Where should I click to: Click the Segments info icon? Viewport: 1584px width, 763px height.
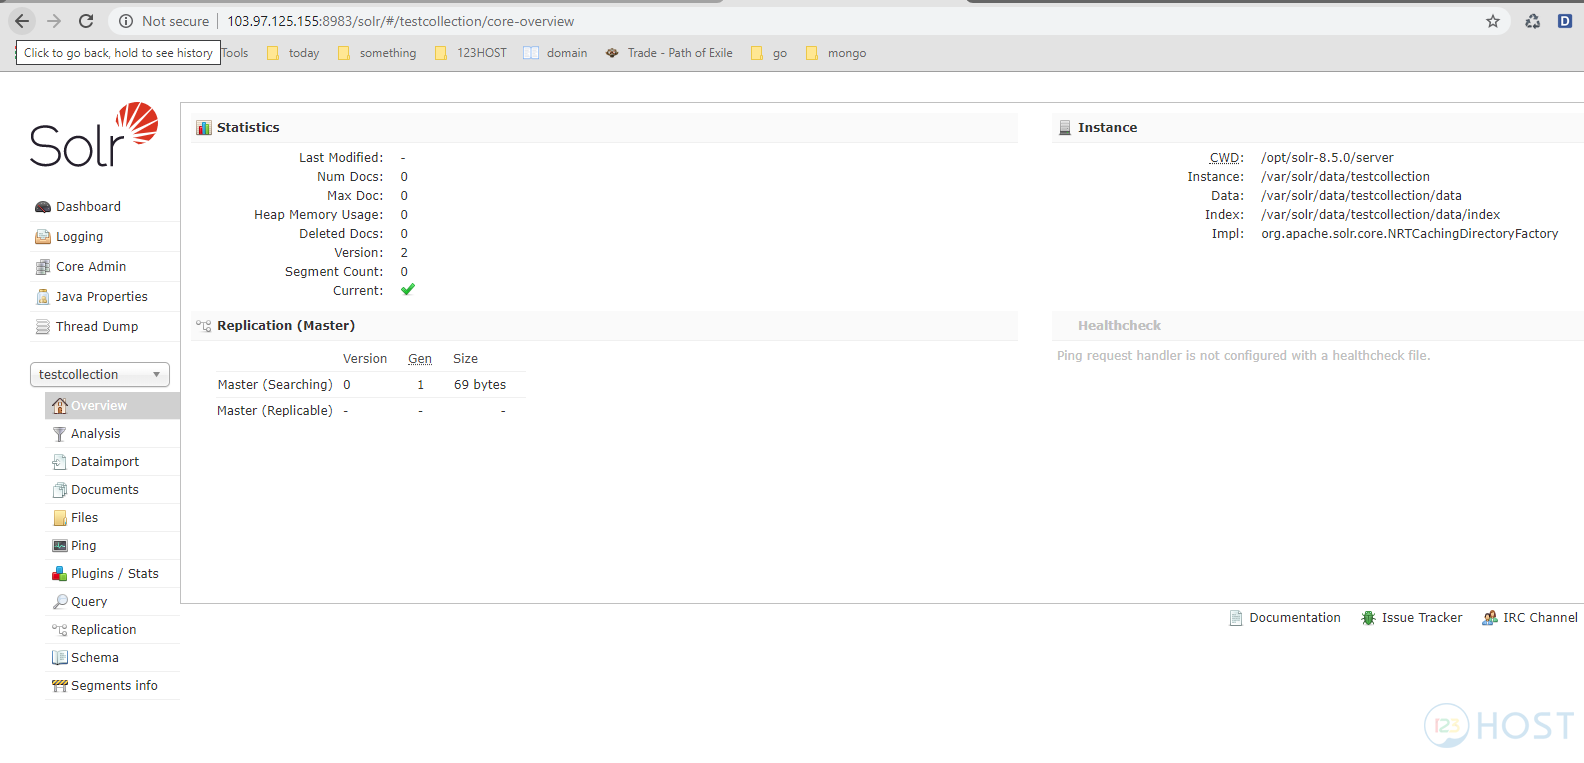60,686
